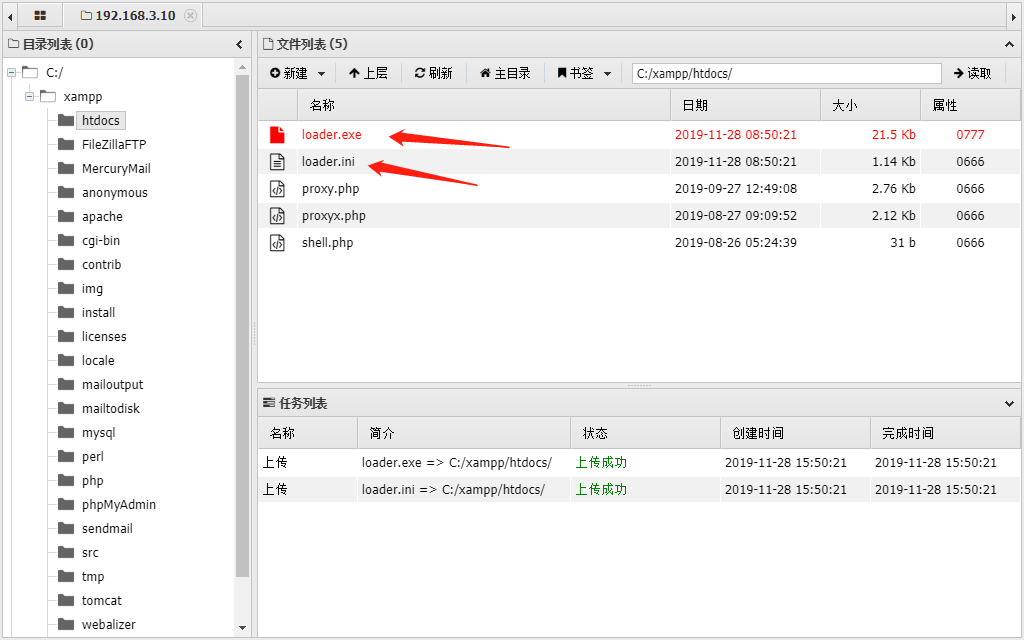Viewport: 1024px width, 640px height.
Task: Sort files by 日期 column
Action: click(x=745, y=105)
